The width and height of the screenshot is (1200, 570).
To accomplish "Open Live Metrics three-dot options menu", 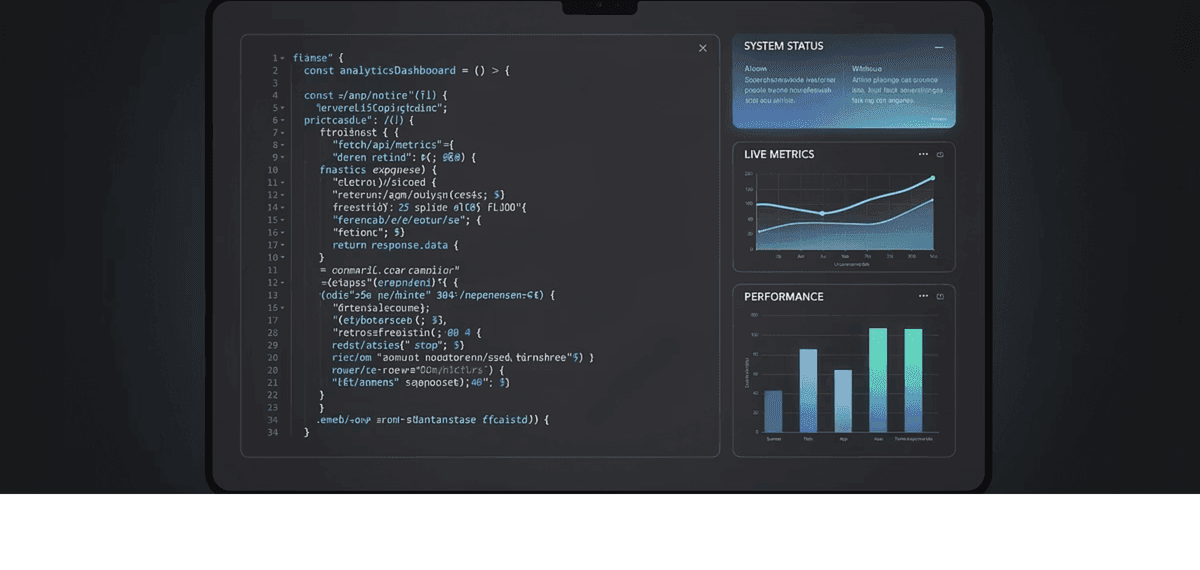I will click(923, 155).
